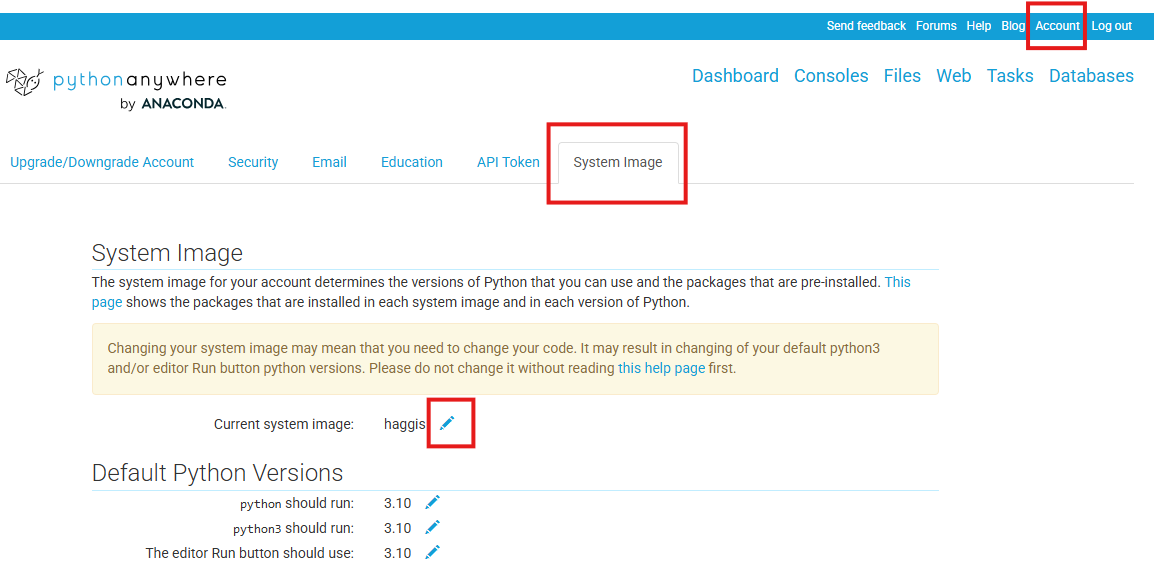Edit the 'python3 should run' version

pos(433,527)
